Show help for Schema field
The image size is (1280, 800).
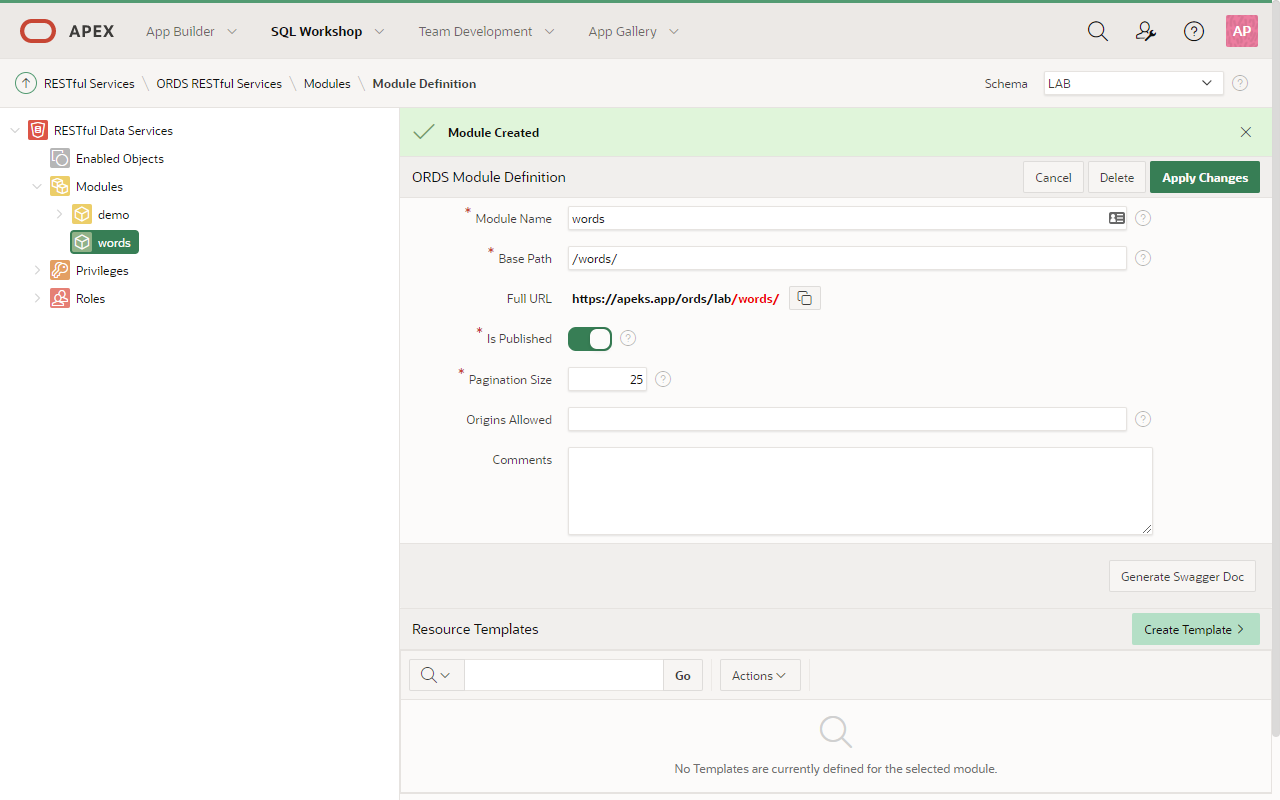click(1240, 83)
